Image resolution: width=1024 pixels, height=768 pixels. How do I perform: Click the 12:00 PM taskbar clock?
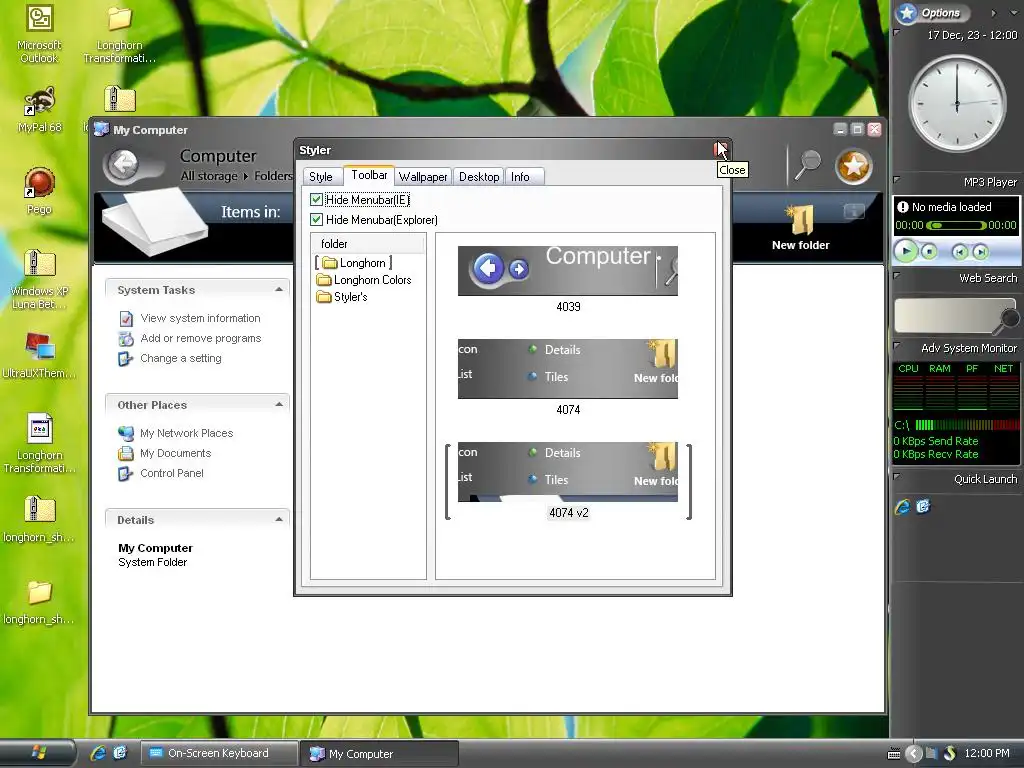[x=986, y=753]
